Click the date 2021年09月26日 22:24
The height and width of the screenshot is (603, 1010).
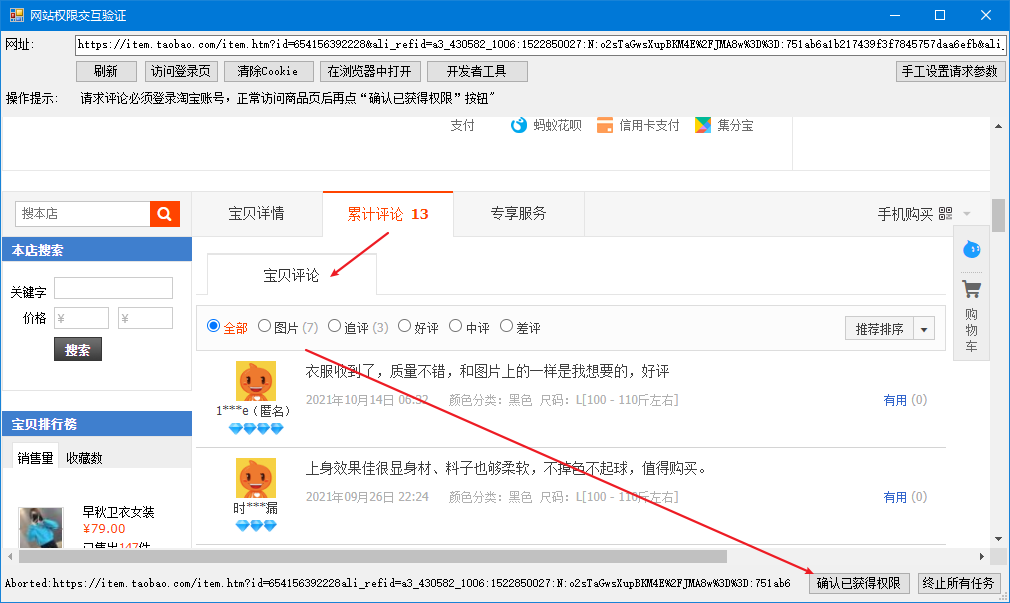367,497
